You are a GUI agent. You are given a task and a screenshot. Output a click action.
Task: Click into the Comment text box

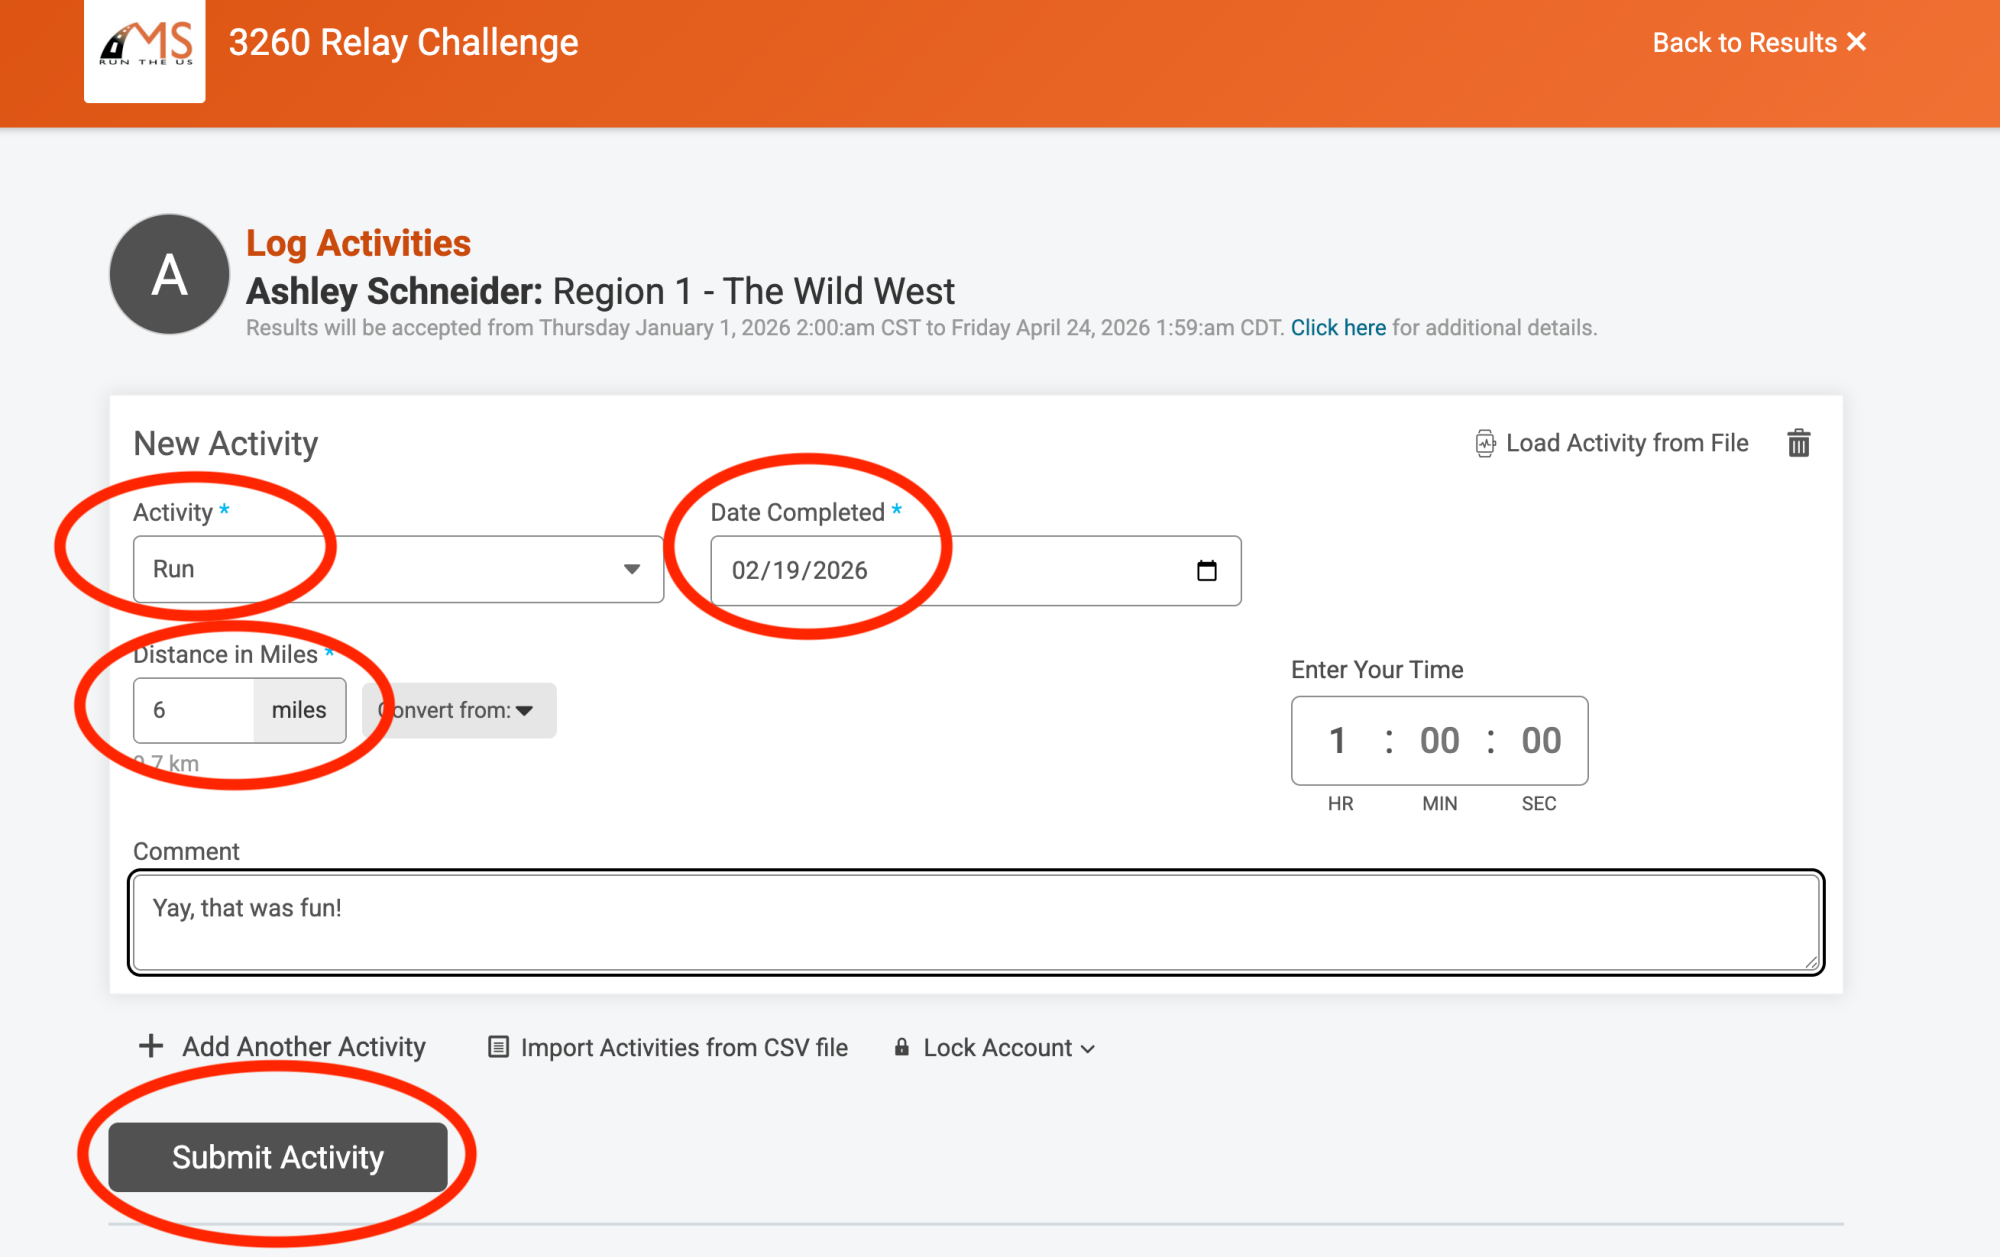click(x=975, y=922)
